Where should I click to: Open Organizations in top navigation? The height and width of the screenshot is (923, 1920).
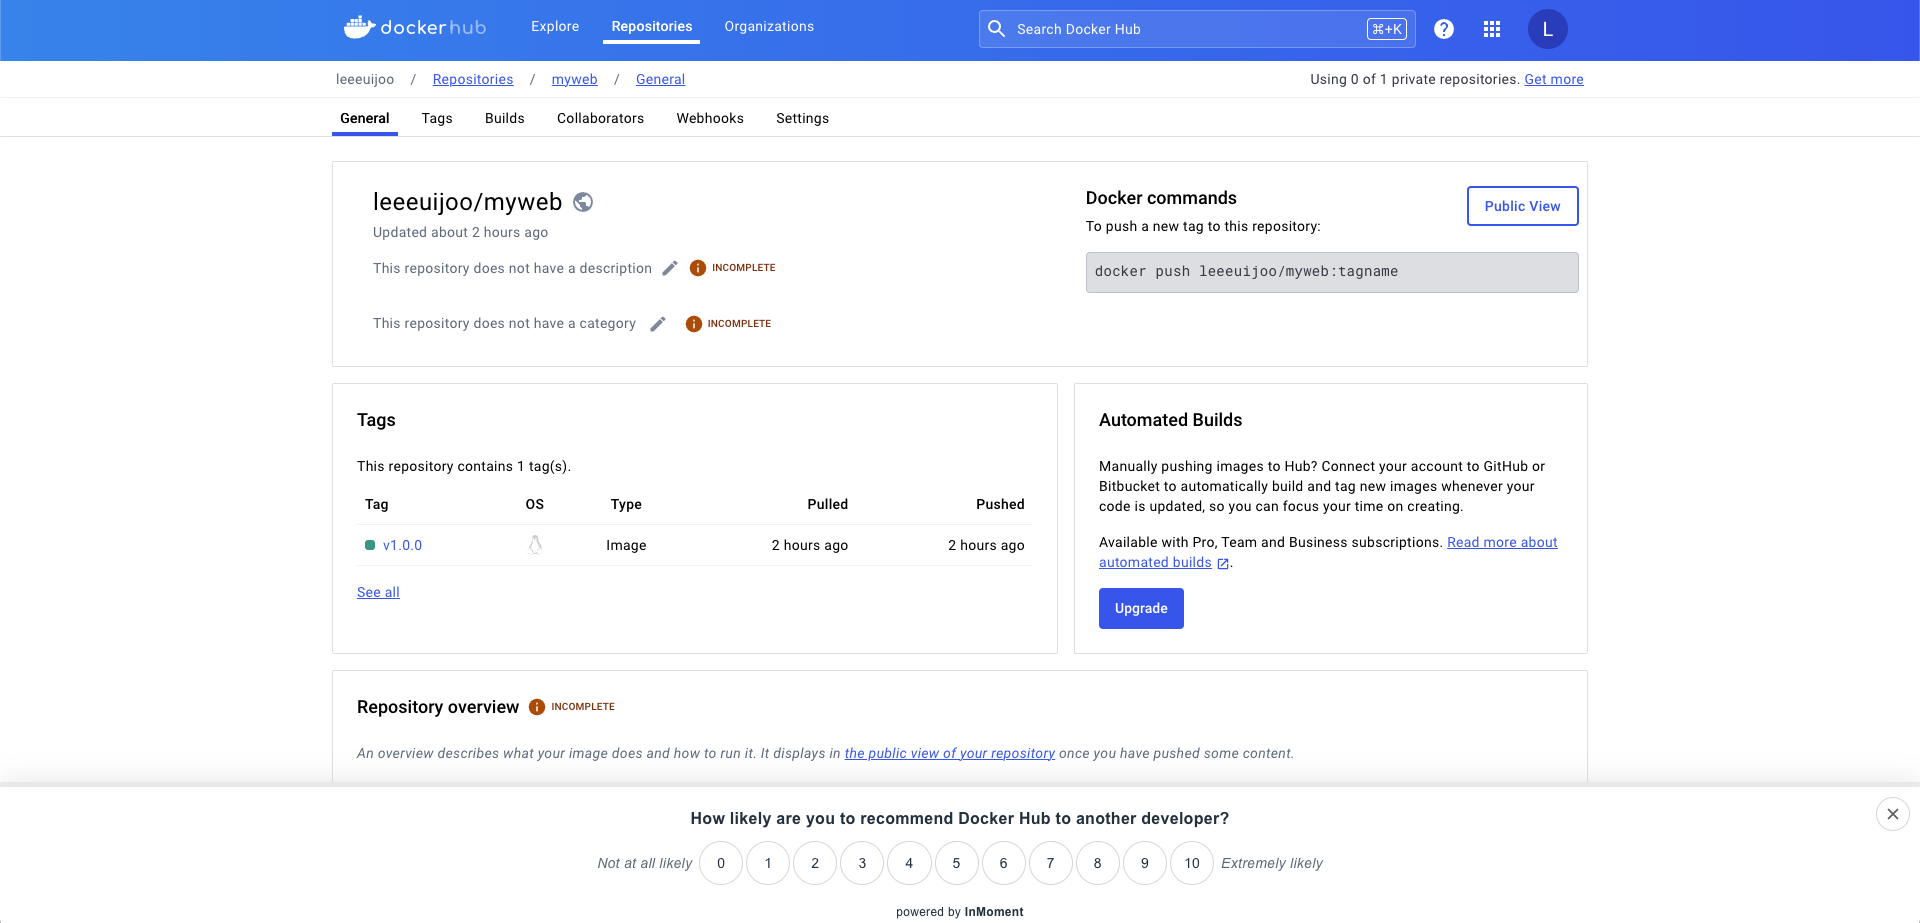point(769,27)
